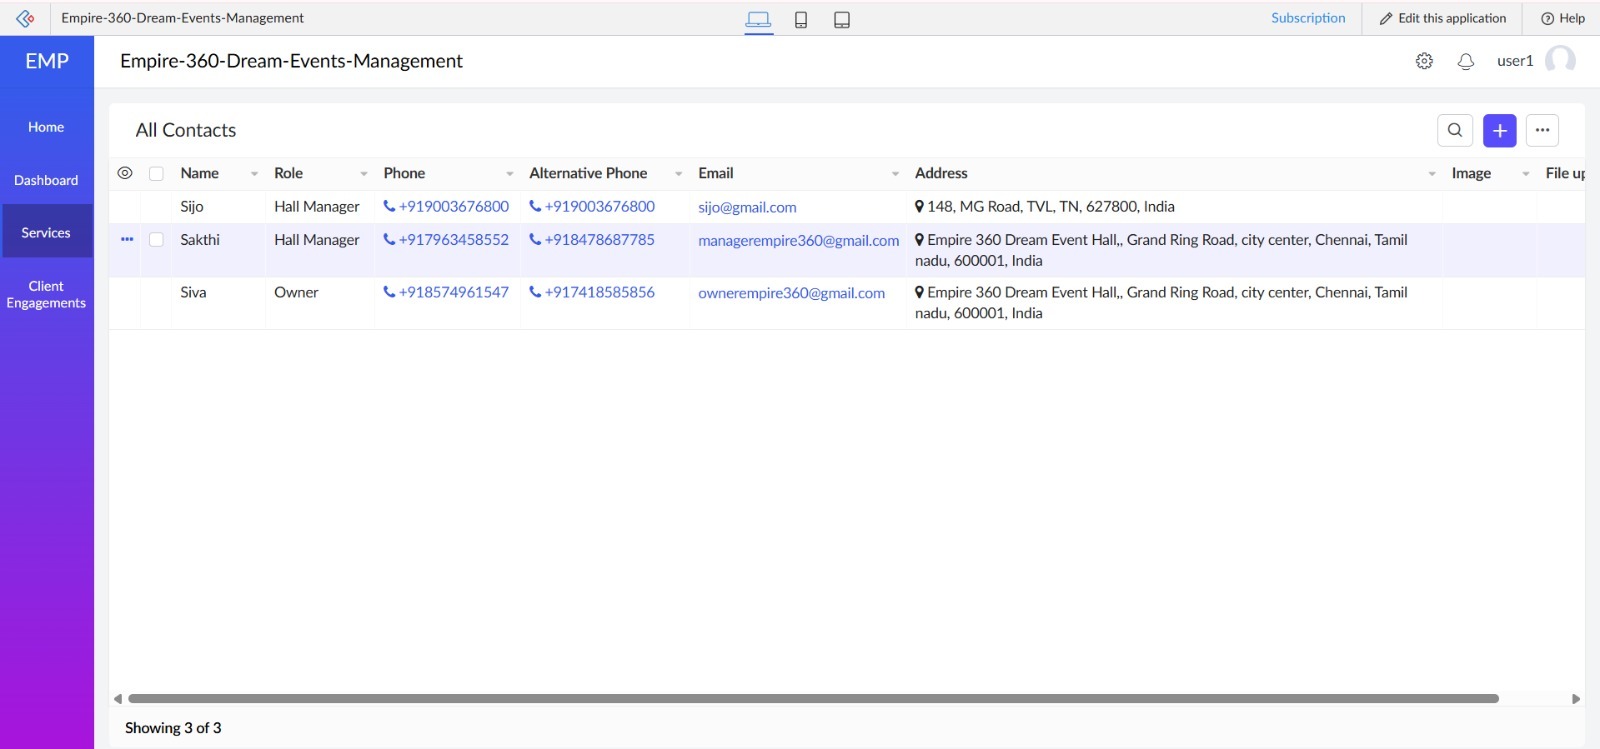Open the Address column dropdown arrow
This screenshot has width=1600, height=749.
tap(1431, 174)
